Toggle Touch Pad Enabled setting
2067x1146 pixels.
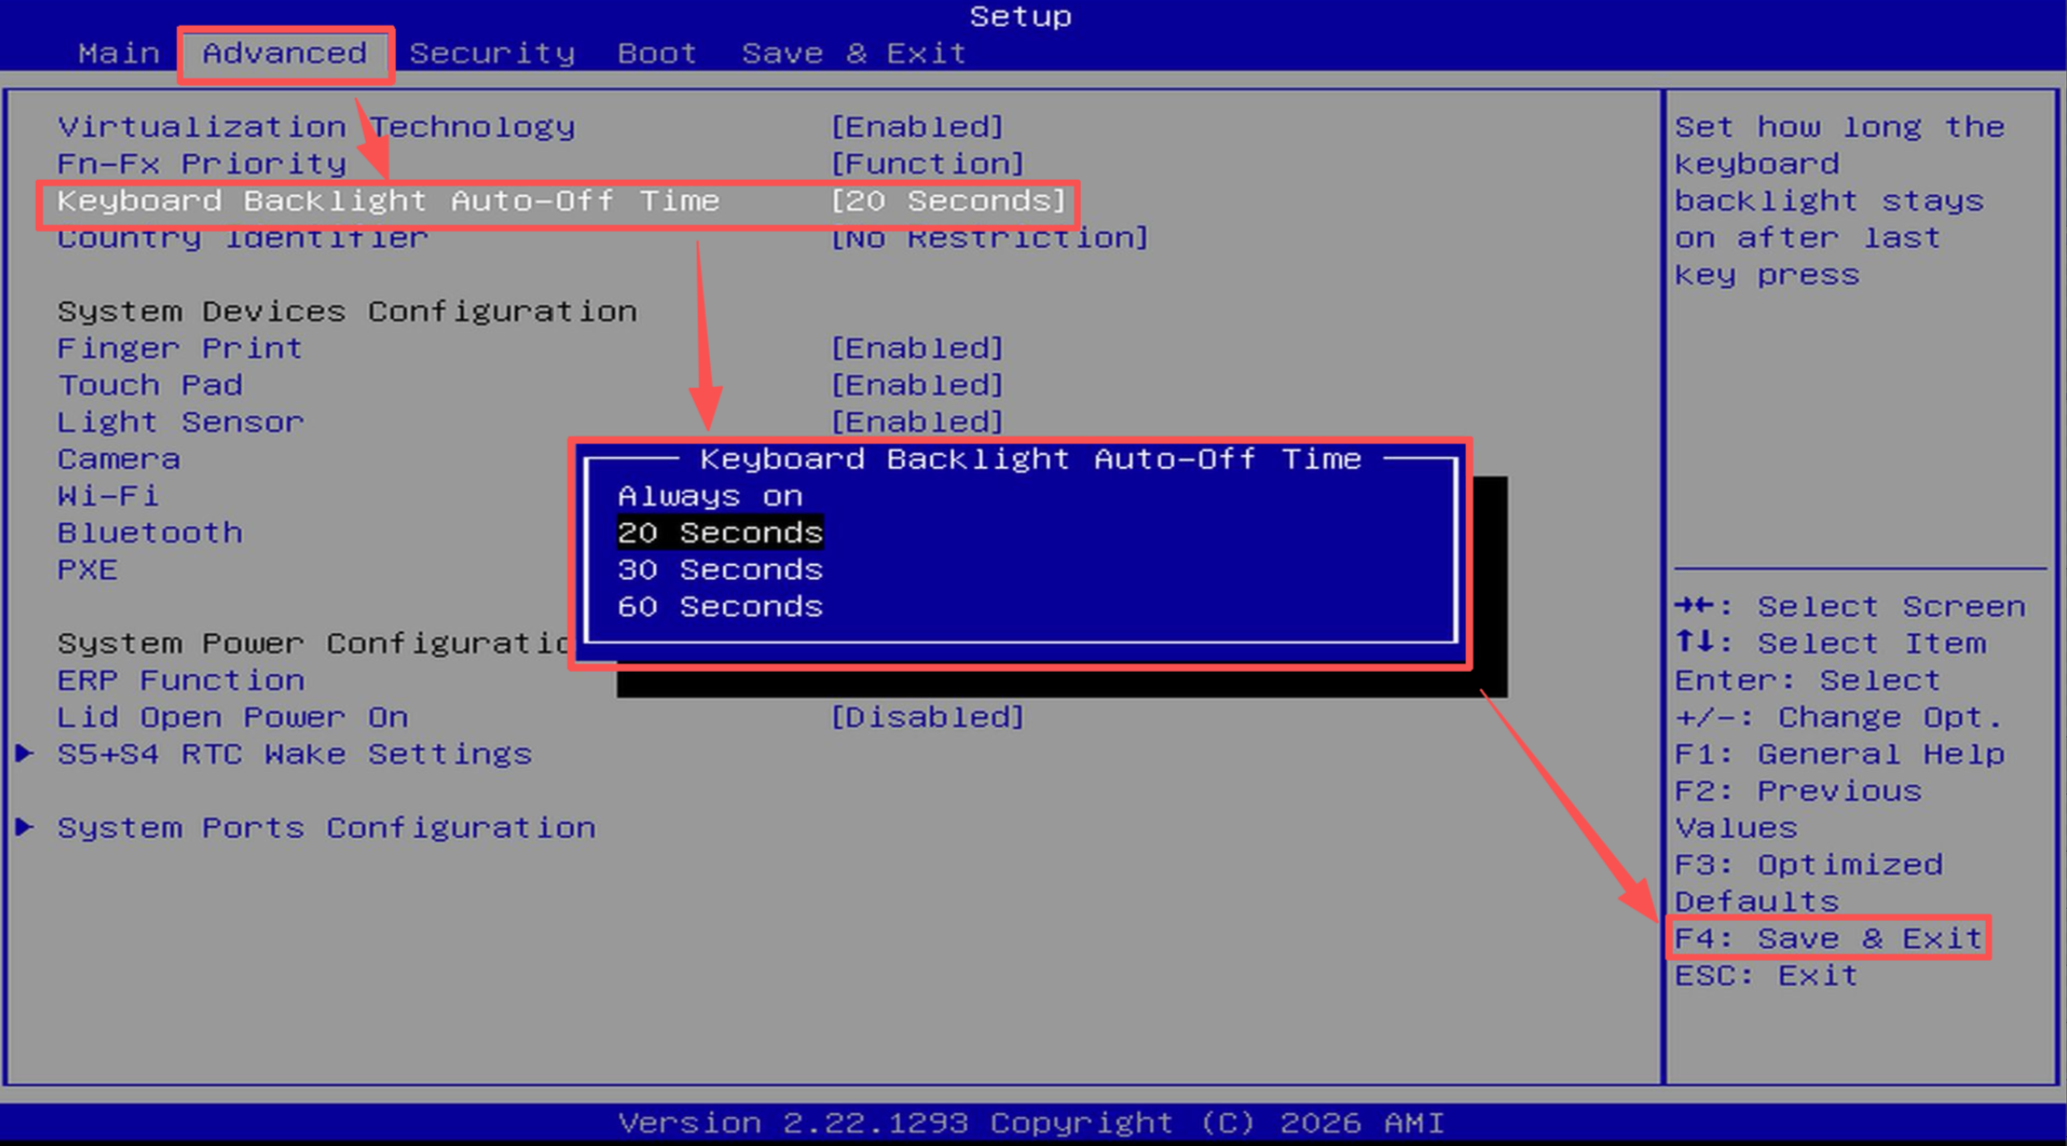click(917, 385)
